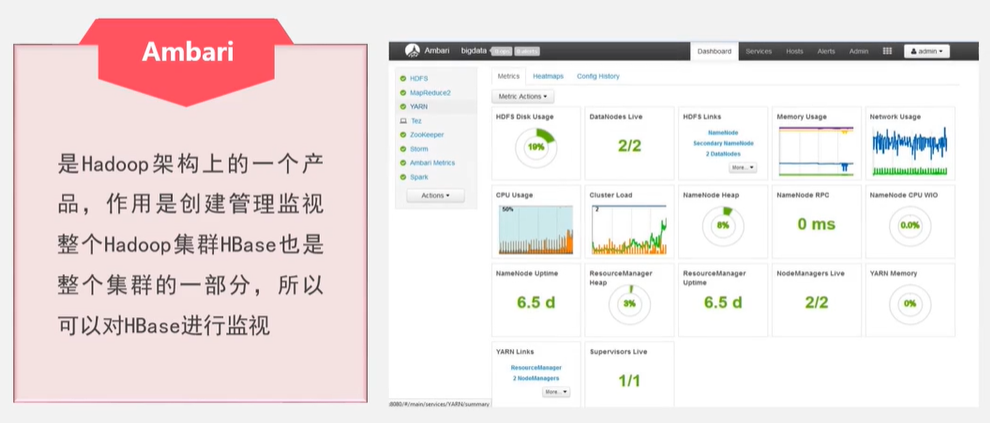
Task: Select the Metrics tab
Action: 508,76
